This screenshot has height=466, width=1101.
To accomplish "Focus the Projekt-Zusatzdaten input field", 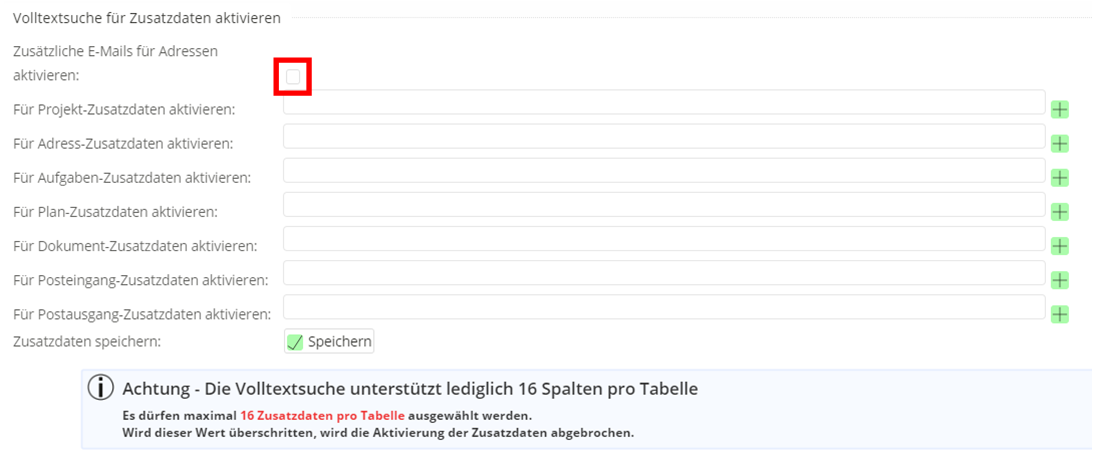I will 664,102.
